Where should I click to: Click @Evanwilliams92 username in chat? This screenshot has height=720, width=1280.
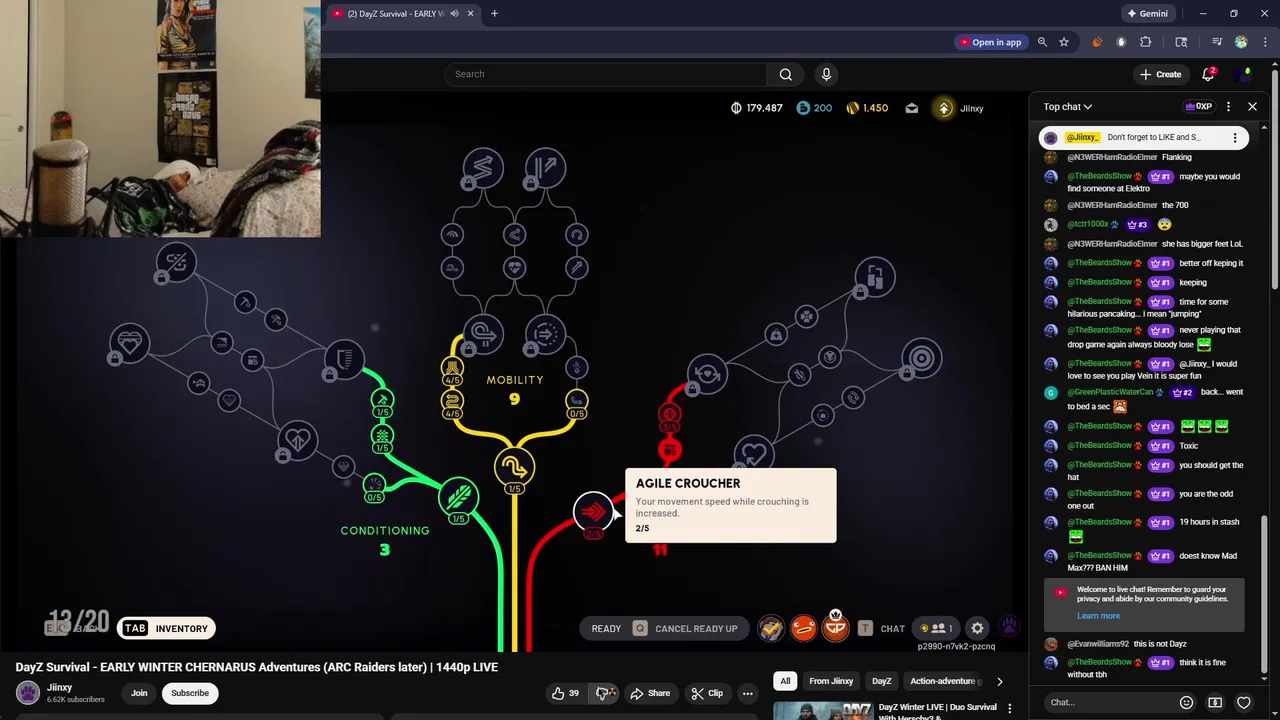coord(1098,644)
